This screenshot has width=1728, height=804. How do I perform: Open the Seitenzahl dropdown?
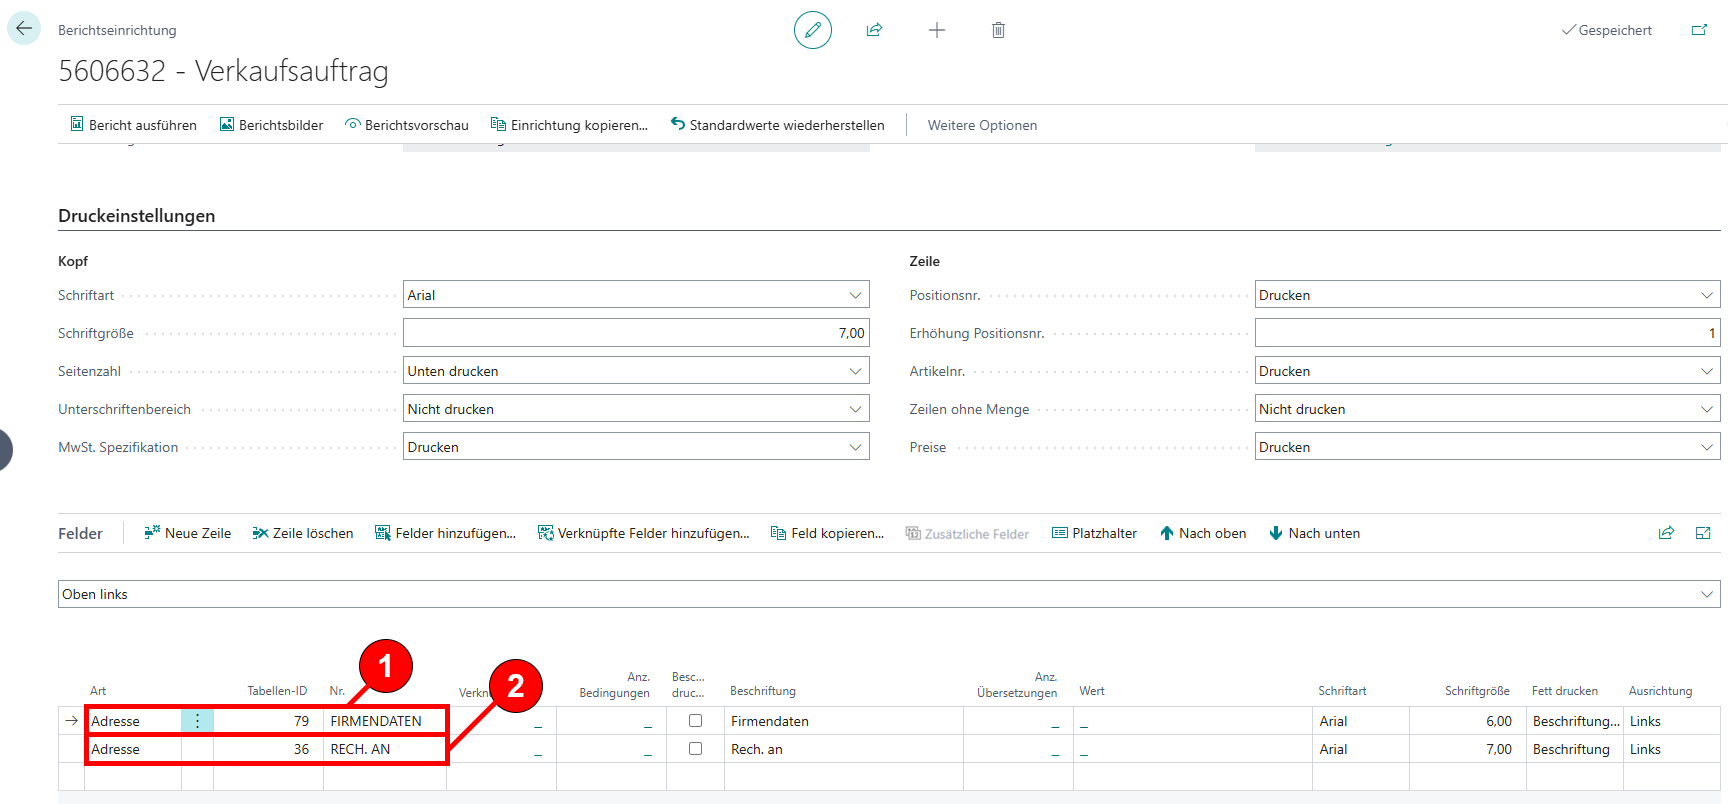pos(636,371)
